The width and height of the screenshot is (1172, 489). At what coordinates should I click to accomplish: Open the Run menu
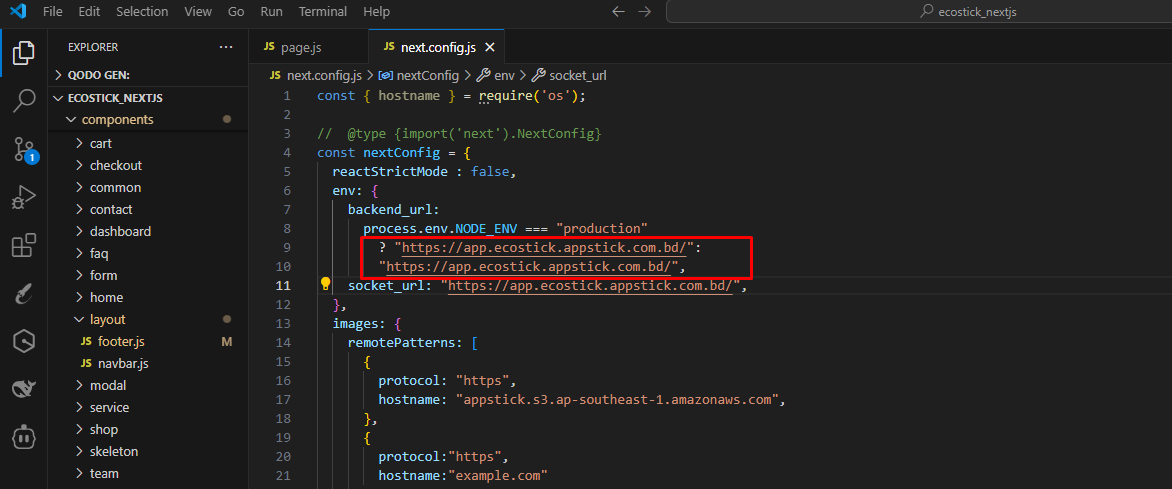coord(271,12)
